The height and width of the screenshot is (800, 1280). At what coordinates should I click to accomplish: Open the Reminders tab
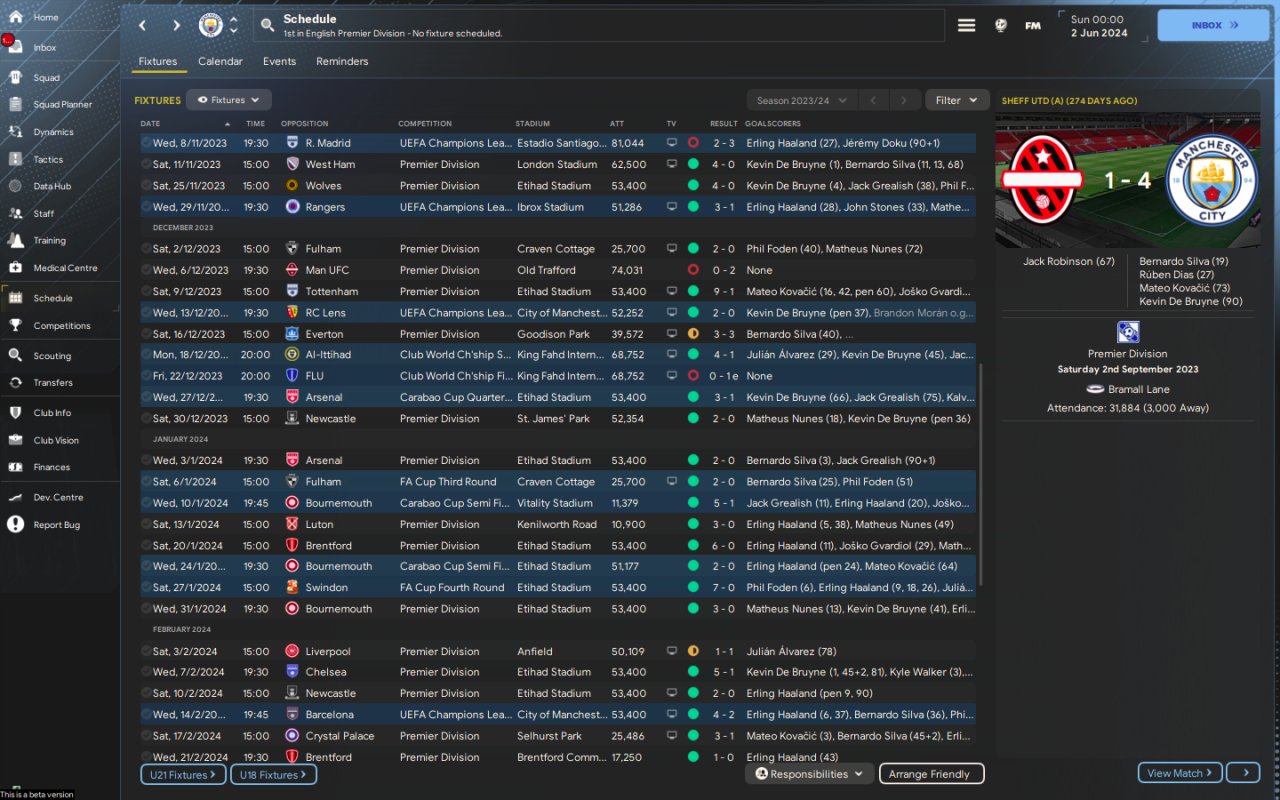[x=342, y=61]
